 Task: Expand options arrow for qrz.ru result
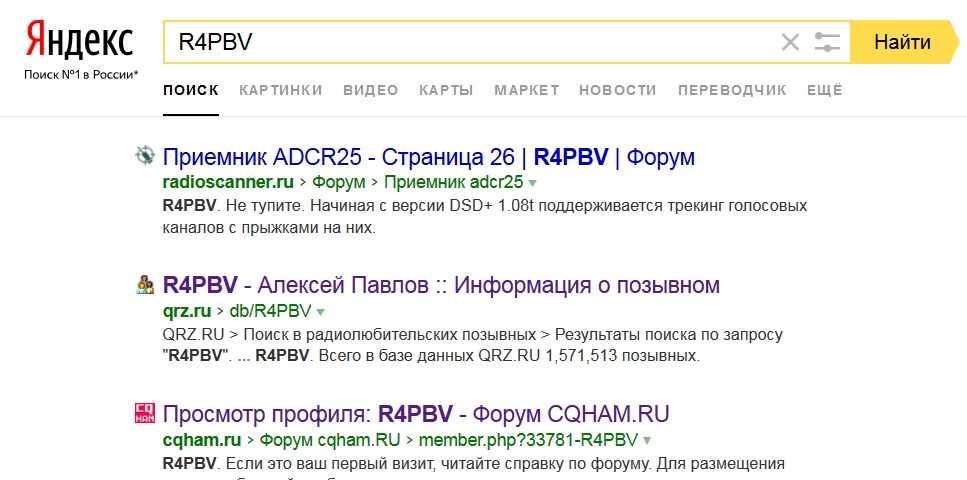point(320,312)
